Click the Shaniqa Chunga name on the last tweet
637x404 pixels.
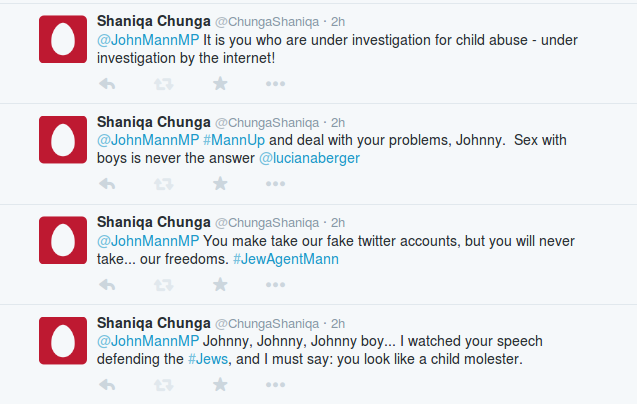tap(152, 322)
